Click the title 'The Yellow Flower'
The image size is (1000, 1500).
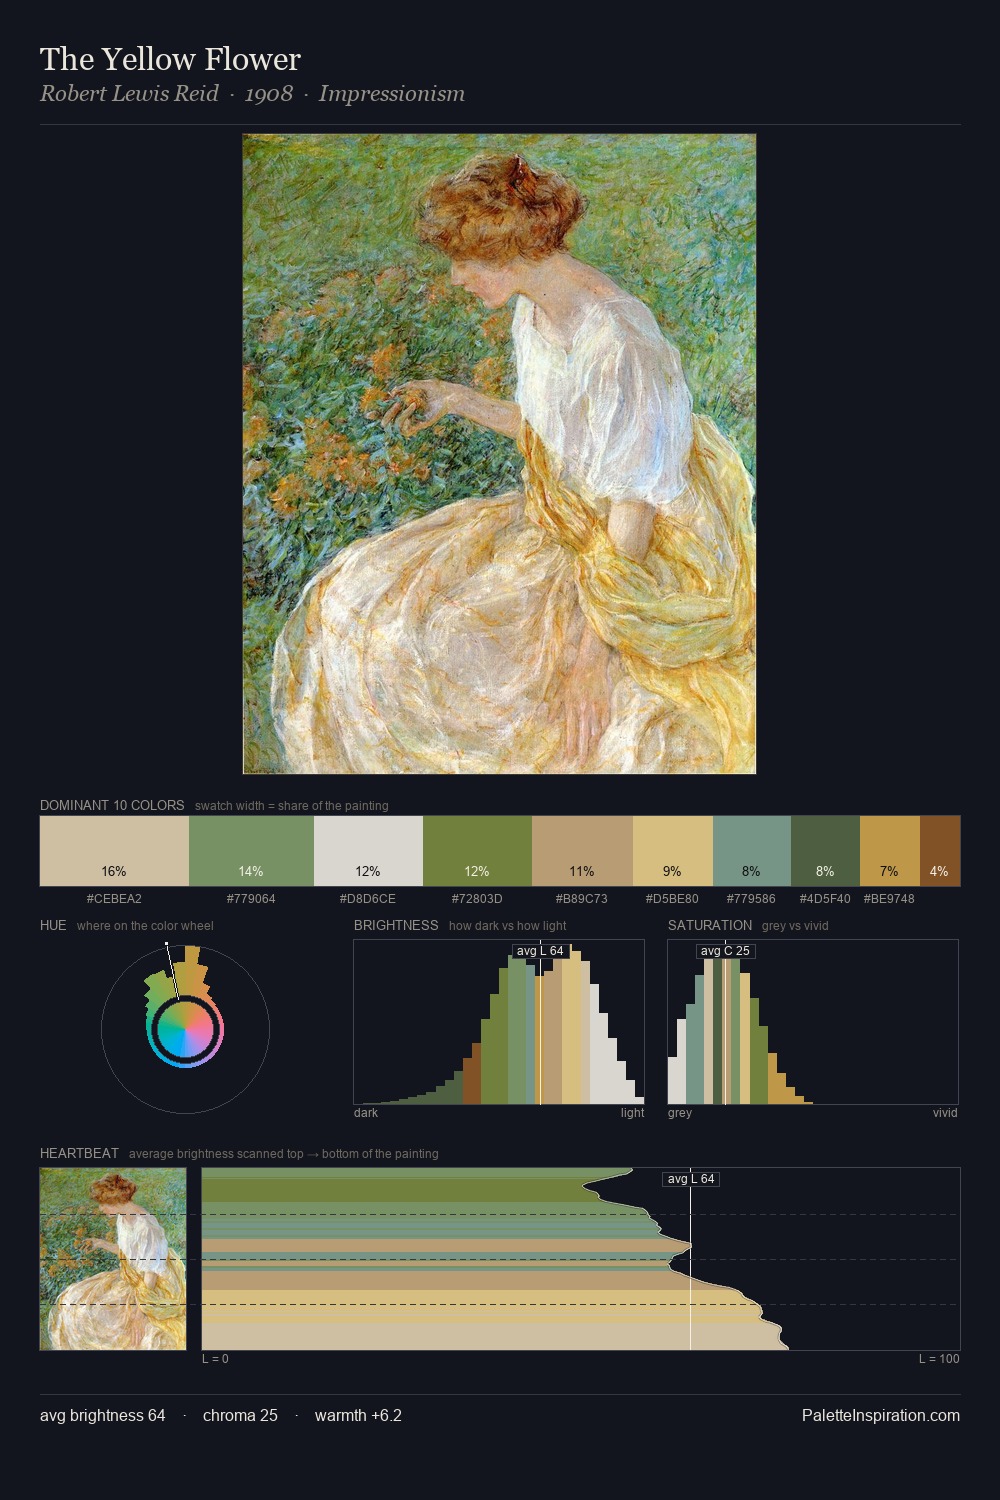pos(170,59)
